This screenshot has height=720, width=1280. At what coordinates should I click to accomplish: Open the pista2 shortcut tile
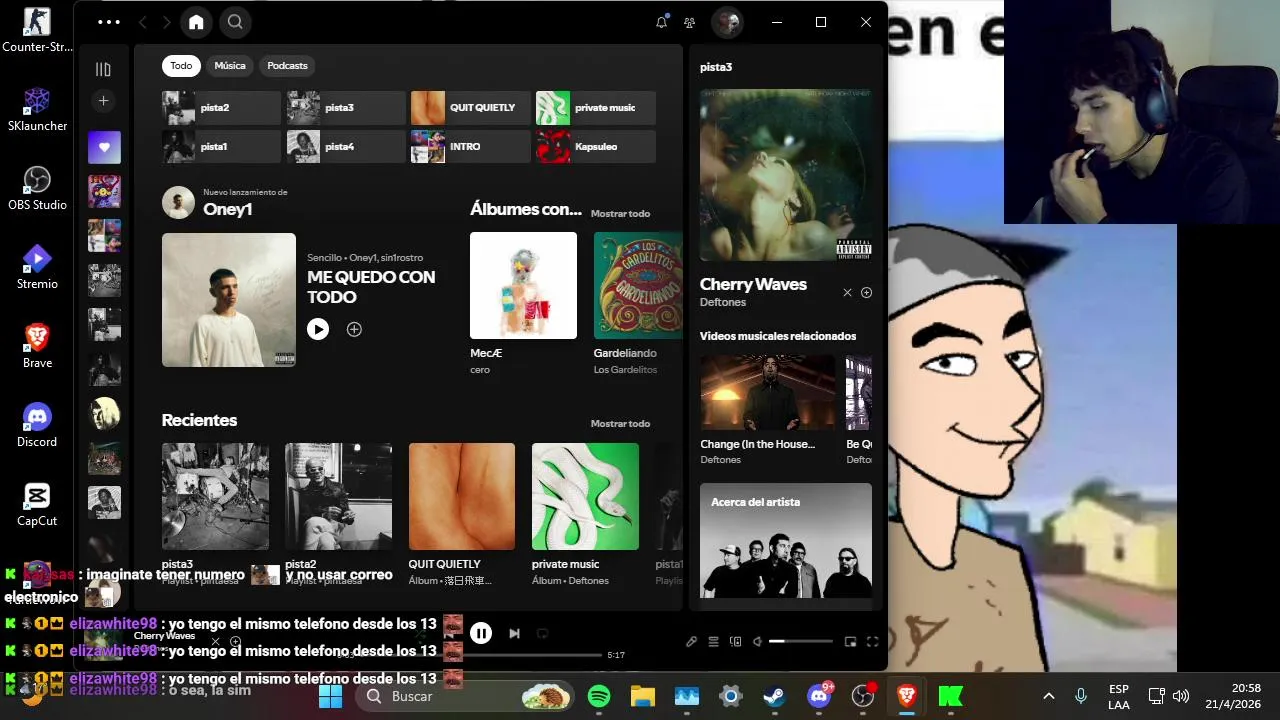[221, 108]
